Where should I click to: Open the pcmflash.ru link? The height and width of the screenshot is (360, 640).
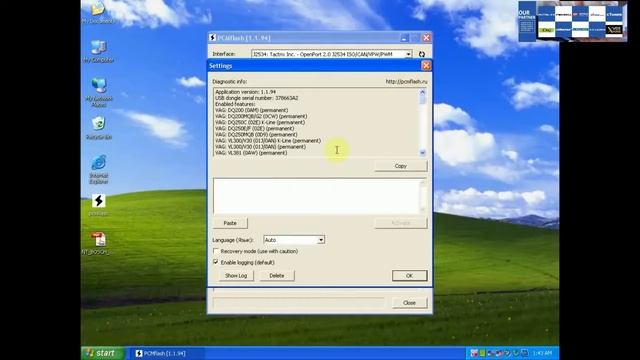point(407,82)
